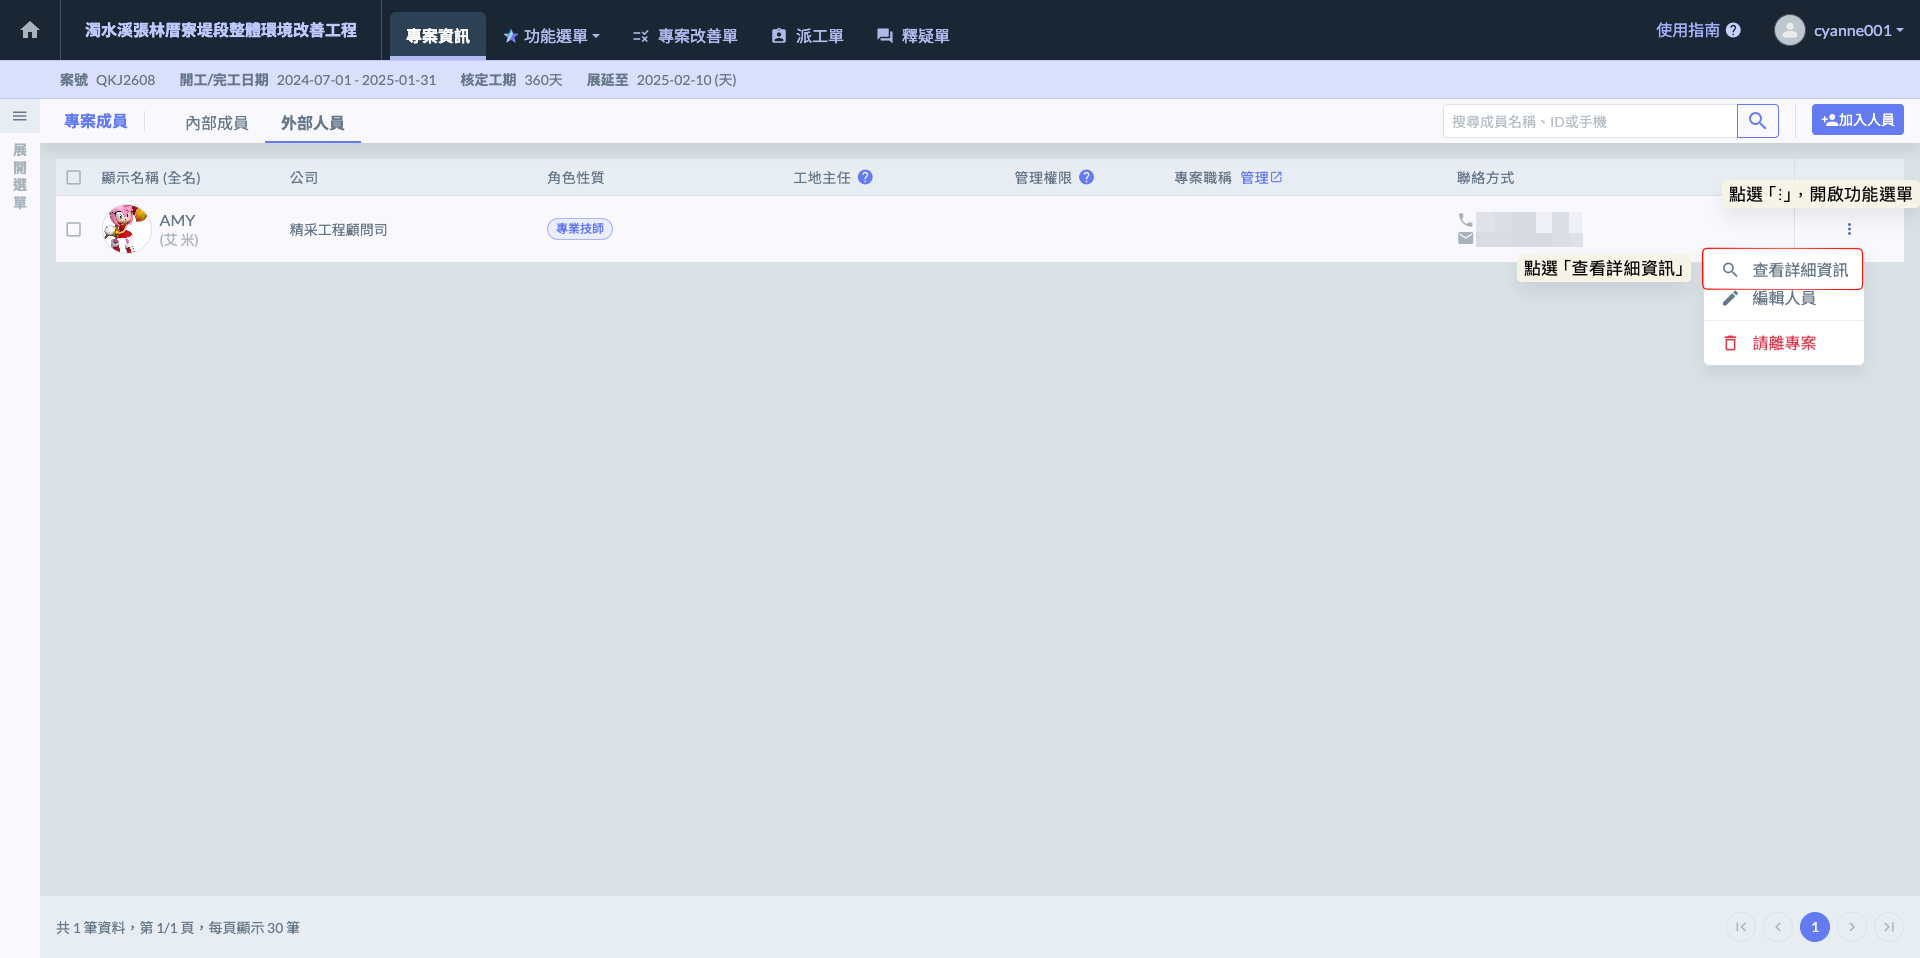Click AMY's profile picture
Screen dimensions: 1920x958
126,229
